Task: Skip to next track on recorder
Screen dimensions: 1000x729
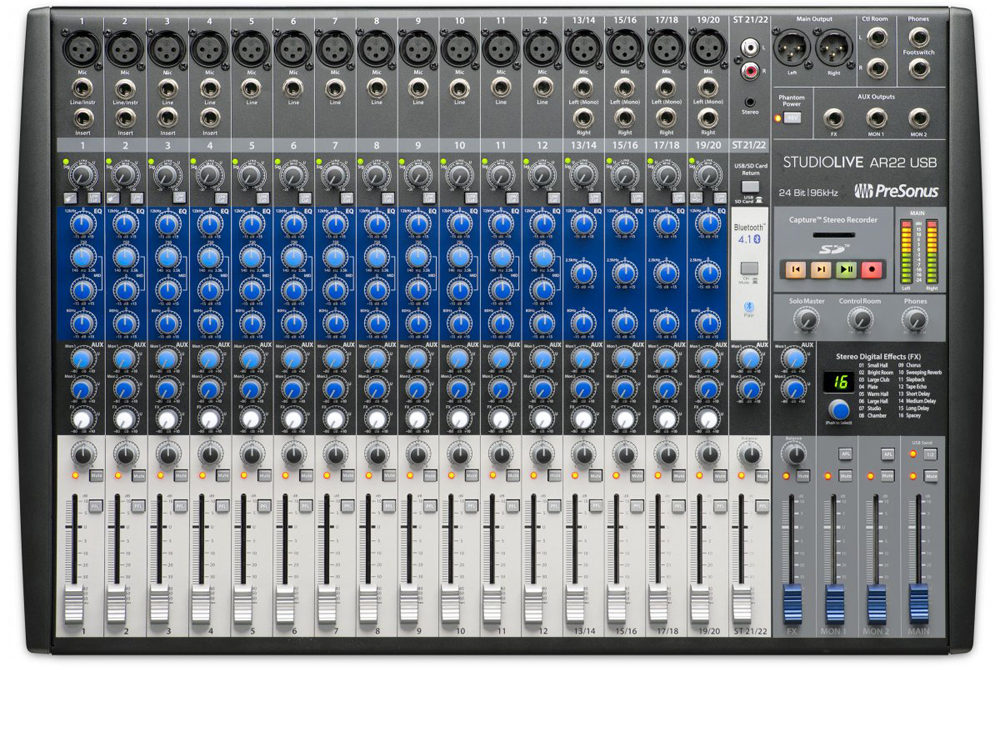Action: point(820,269)
